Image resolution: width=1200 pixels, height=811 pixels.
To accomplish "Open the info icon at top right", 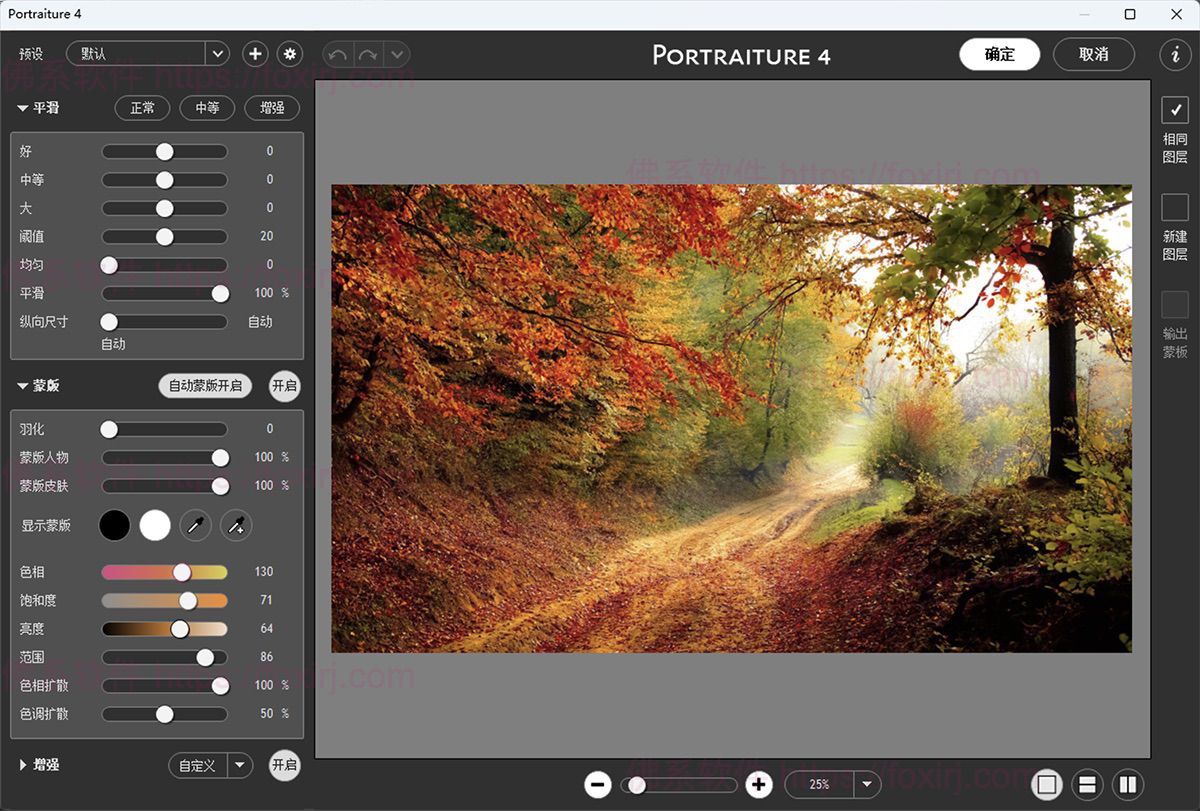I will (1175, 54).
